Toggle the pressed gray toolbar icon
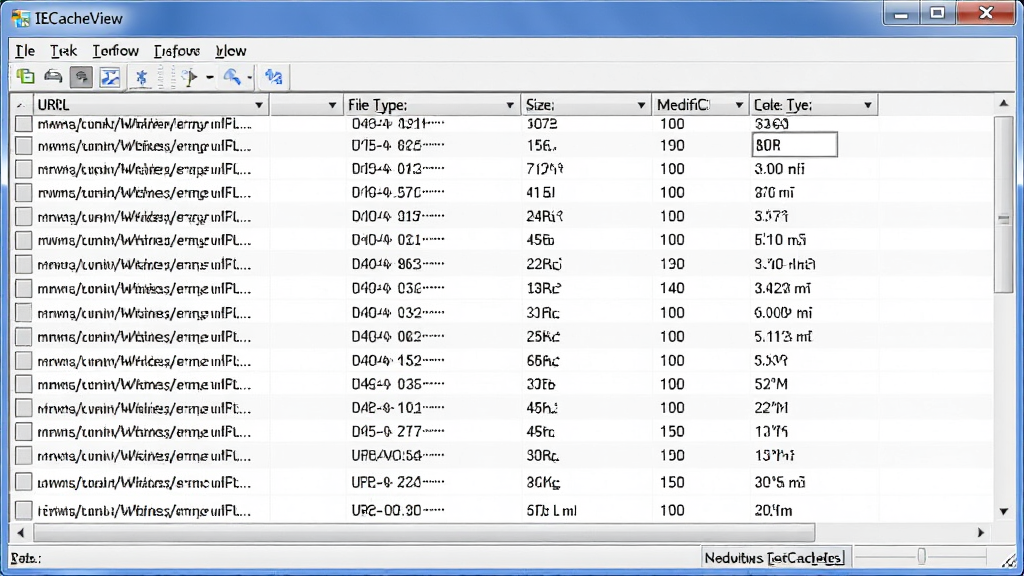This screenshot has height=576, width=1024. coord(81,77)
